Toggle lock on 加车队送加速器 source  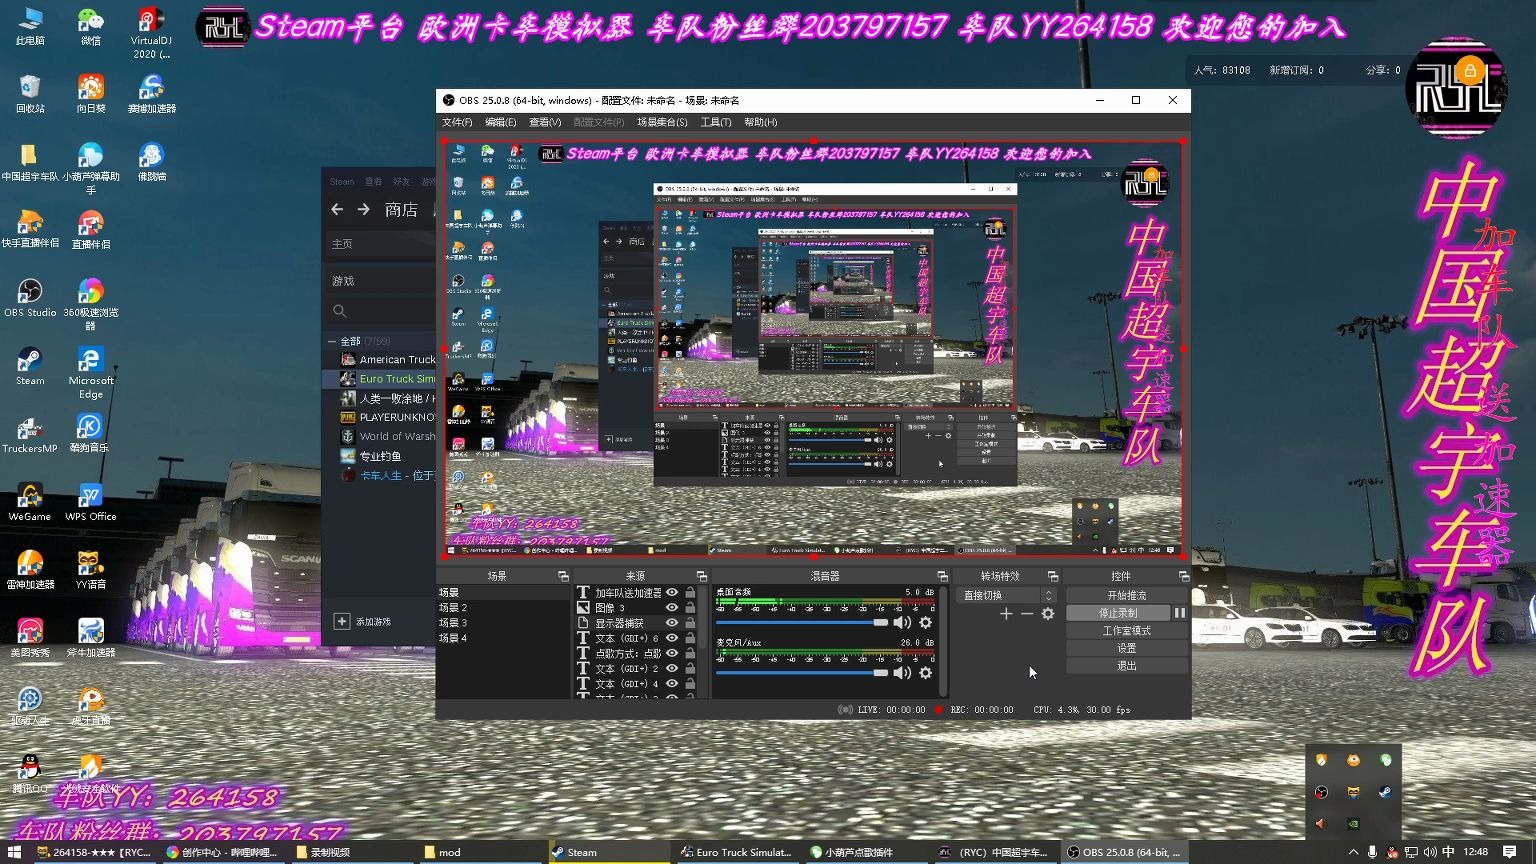(690, 592)
